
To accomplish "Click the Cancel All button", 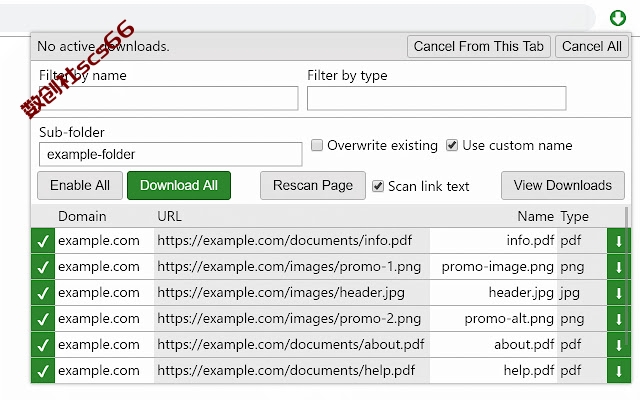I will click(592, 47).
